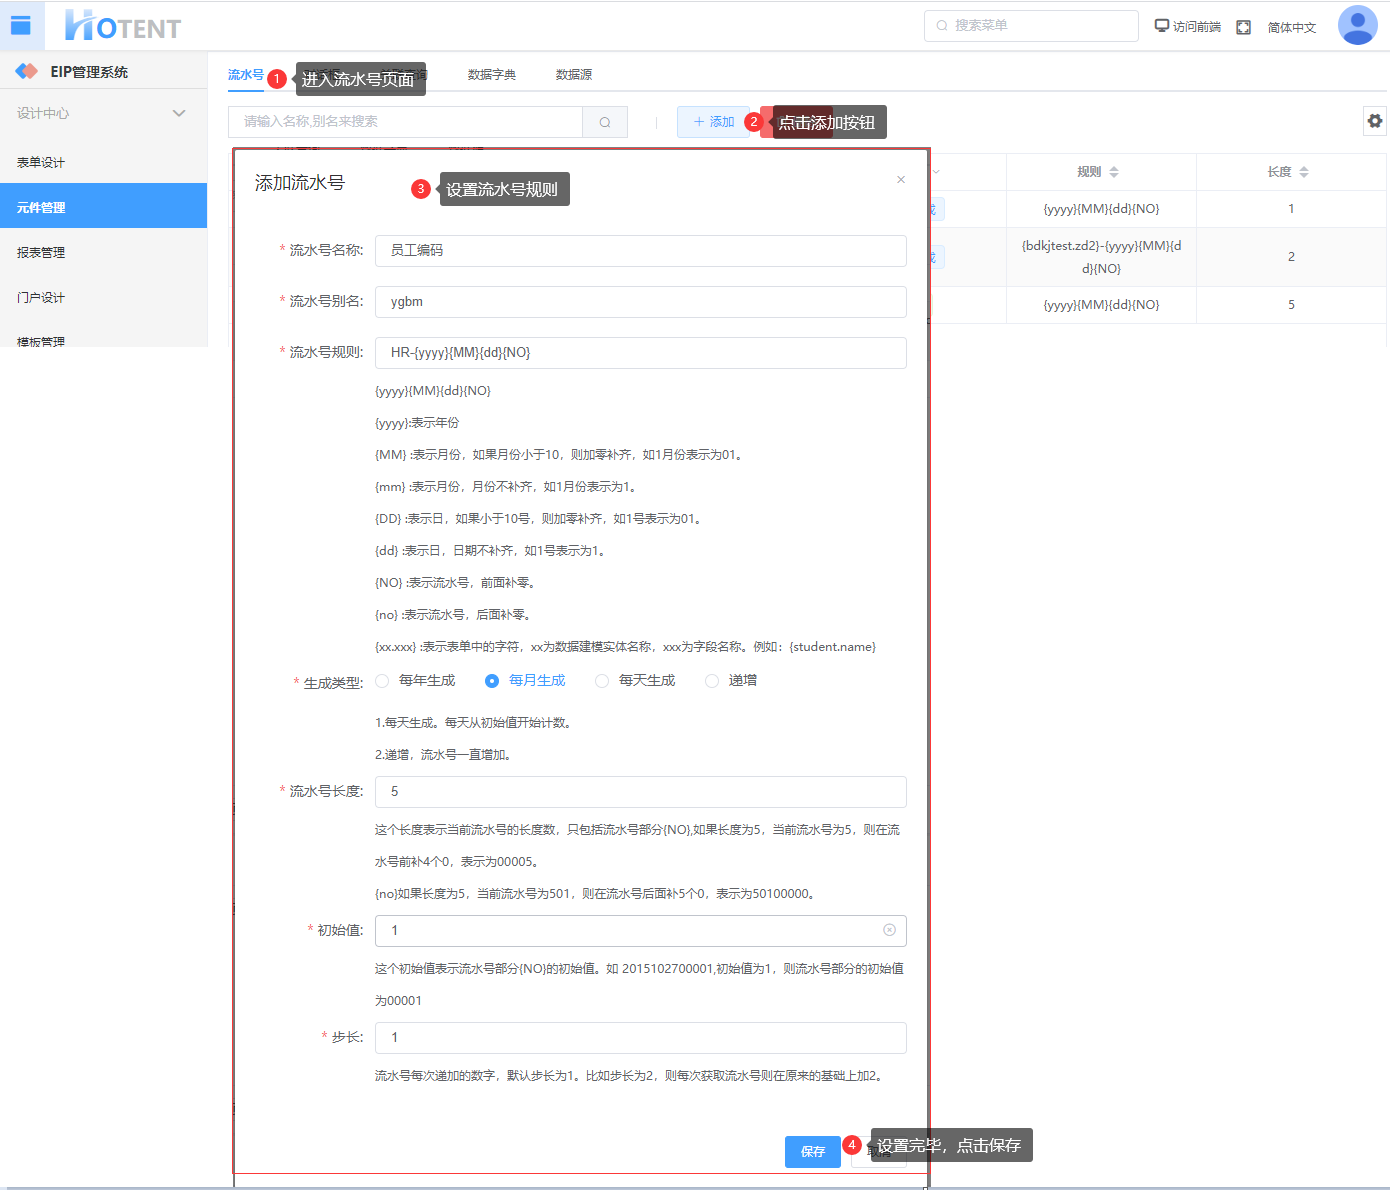Click the 步长 input field
1390x1190 pixels.
(641, 1038)
